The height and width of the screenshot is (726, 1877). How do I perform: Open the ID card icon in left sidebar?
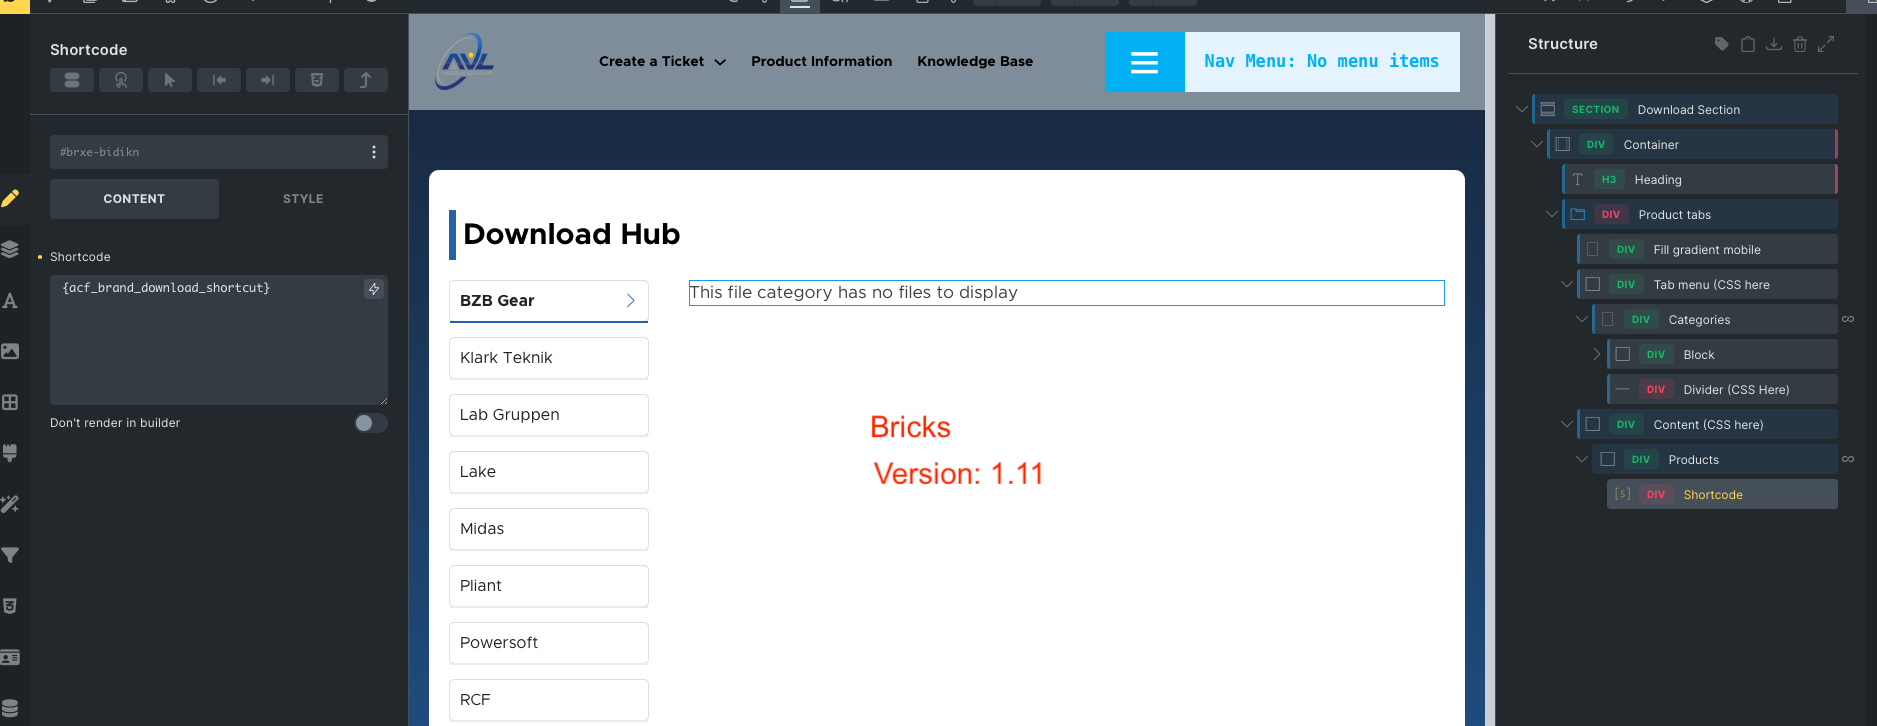pyautogui.click(x=10, y=657)
